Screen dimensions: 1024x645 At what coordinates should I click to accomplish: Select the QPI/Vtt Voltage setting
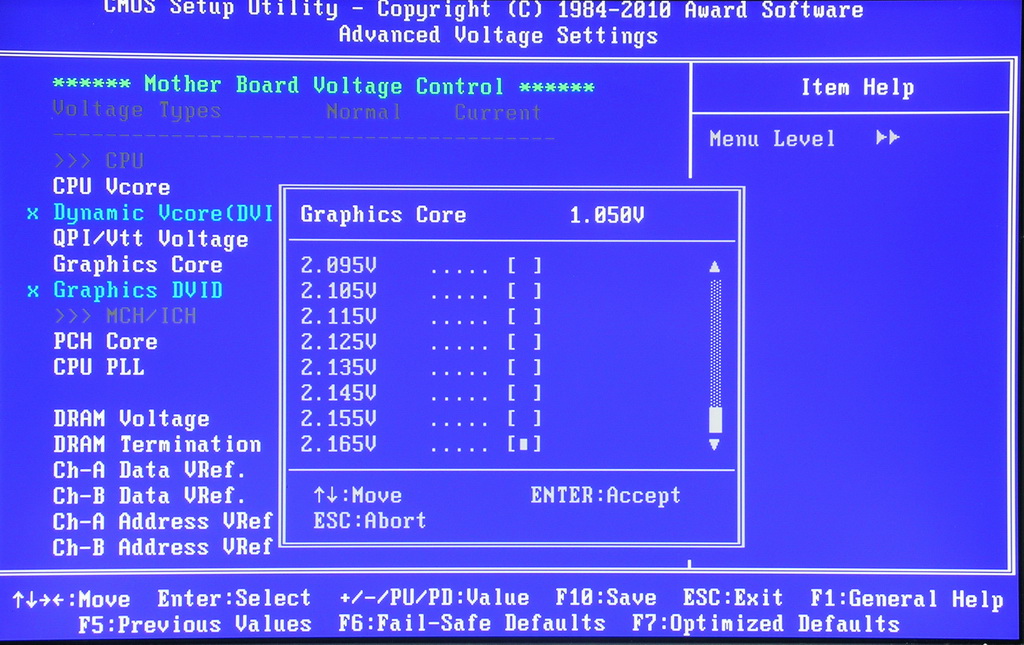pos(150,239)
